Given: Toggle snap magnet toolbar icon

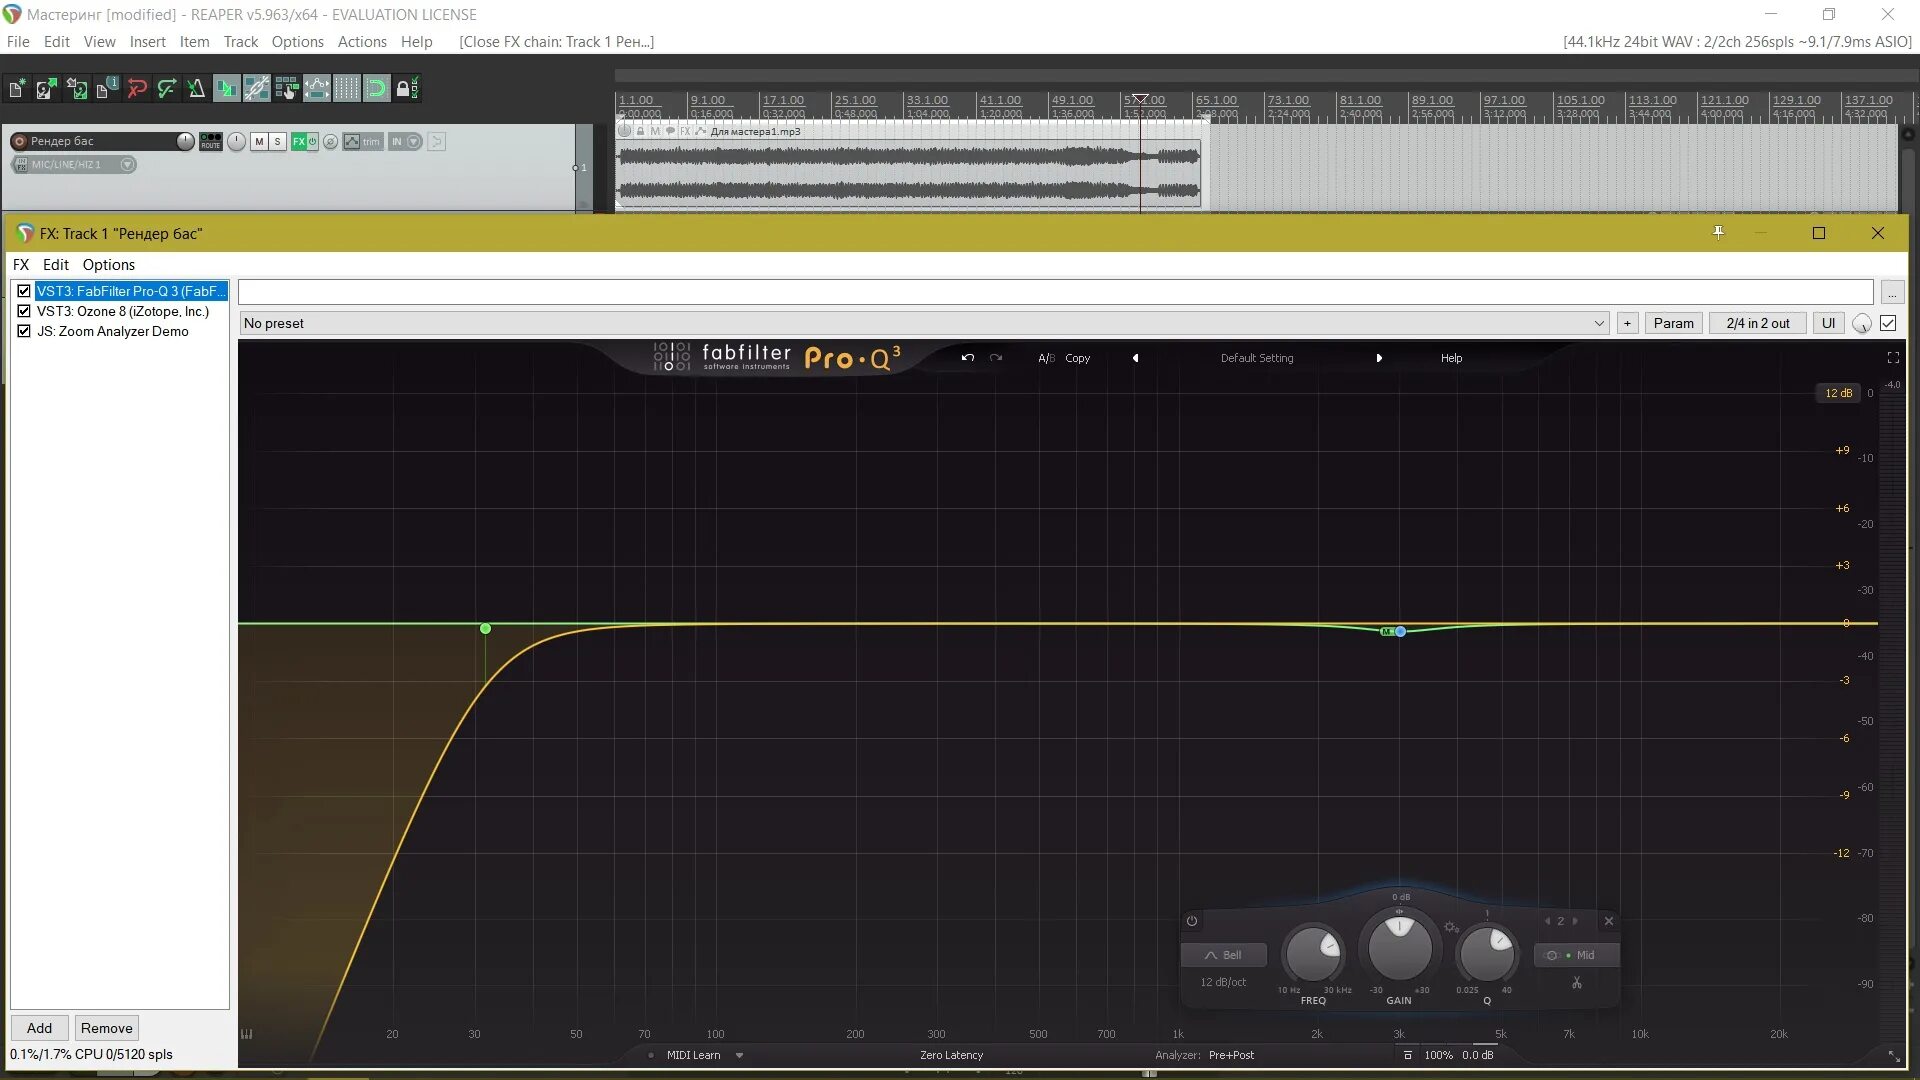Looking at the screenshot, I should [x=377, y=89].
